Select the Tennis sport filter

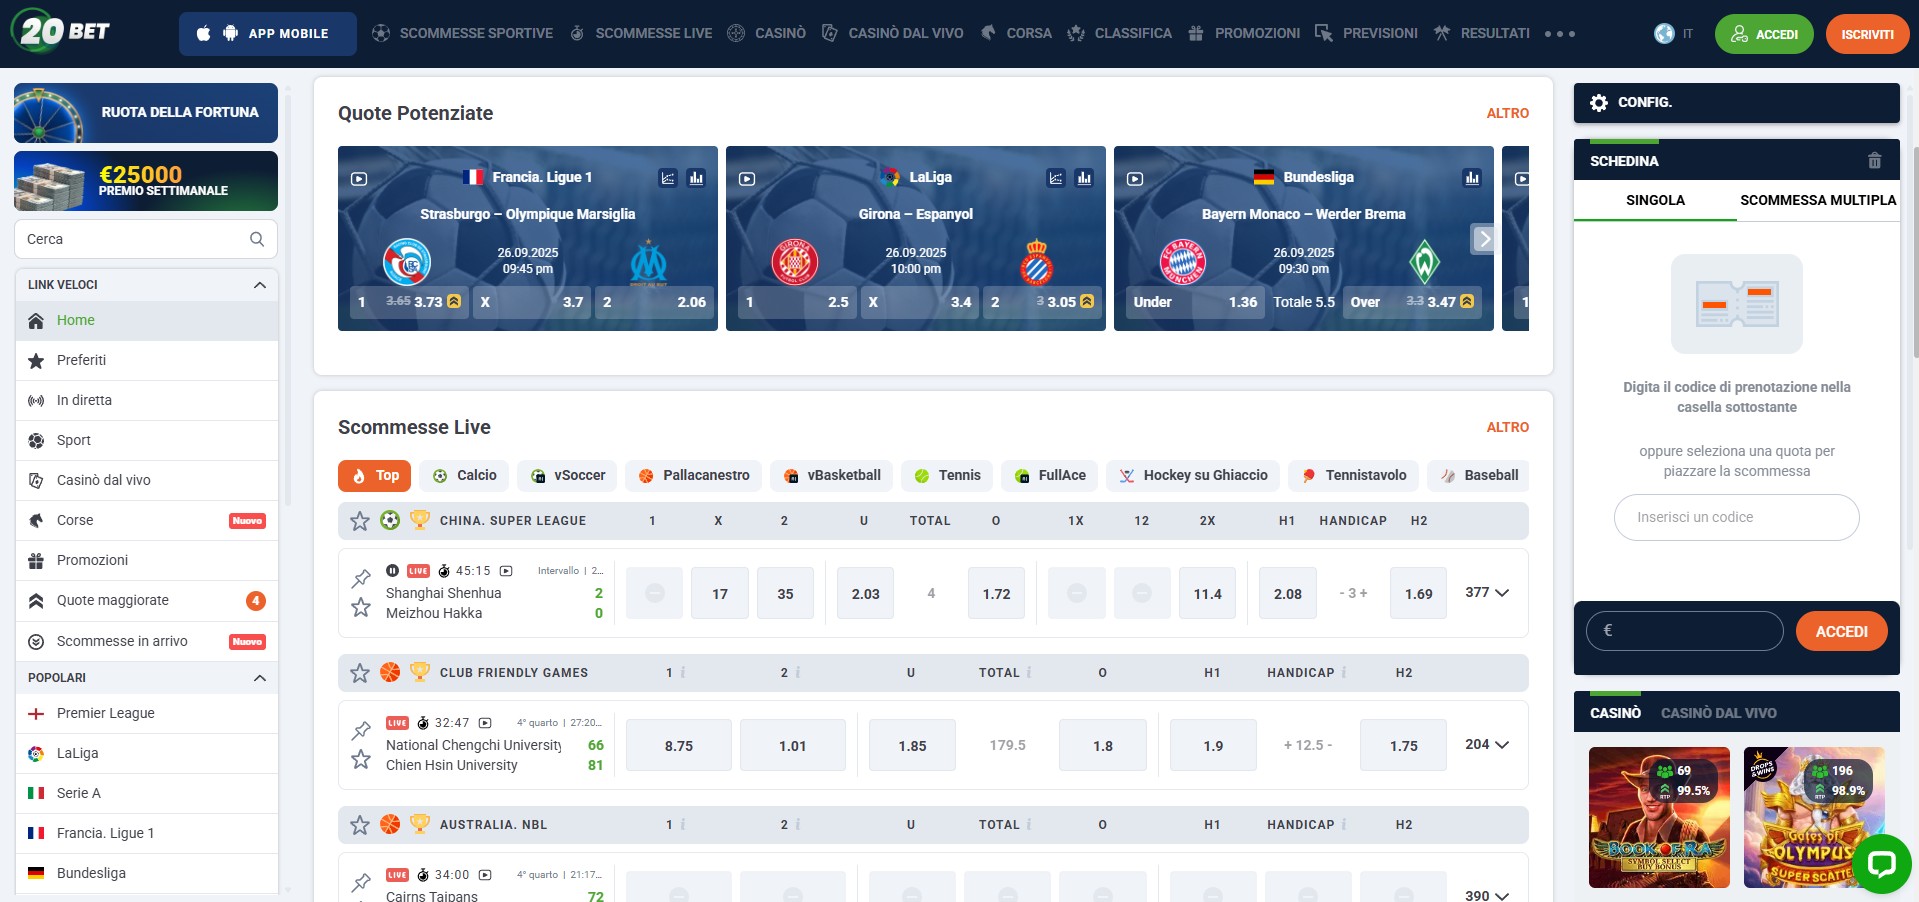pyautogui.click(x=947, y=476)
